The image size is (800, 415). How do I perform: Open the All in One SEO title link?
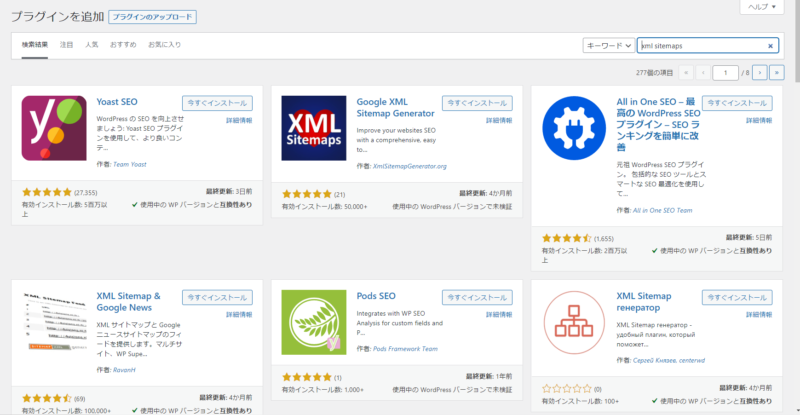pos(658,125)
